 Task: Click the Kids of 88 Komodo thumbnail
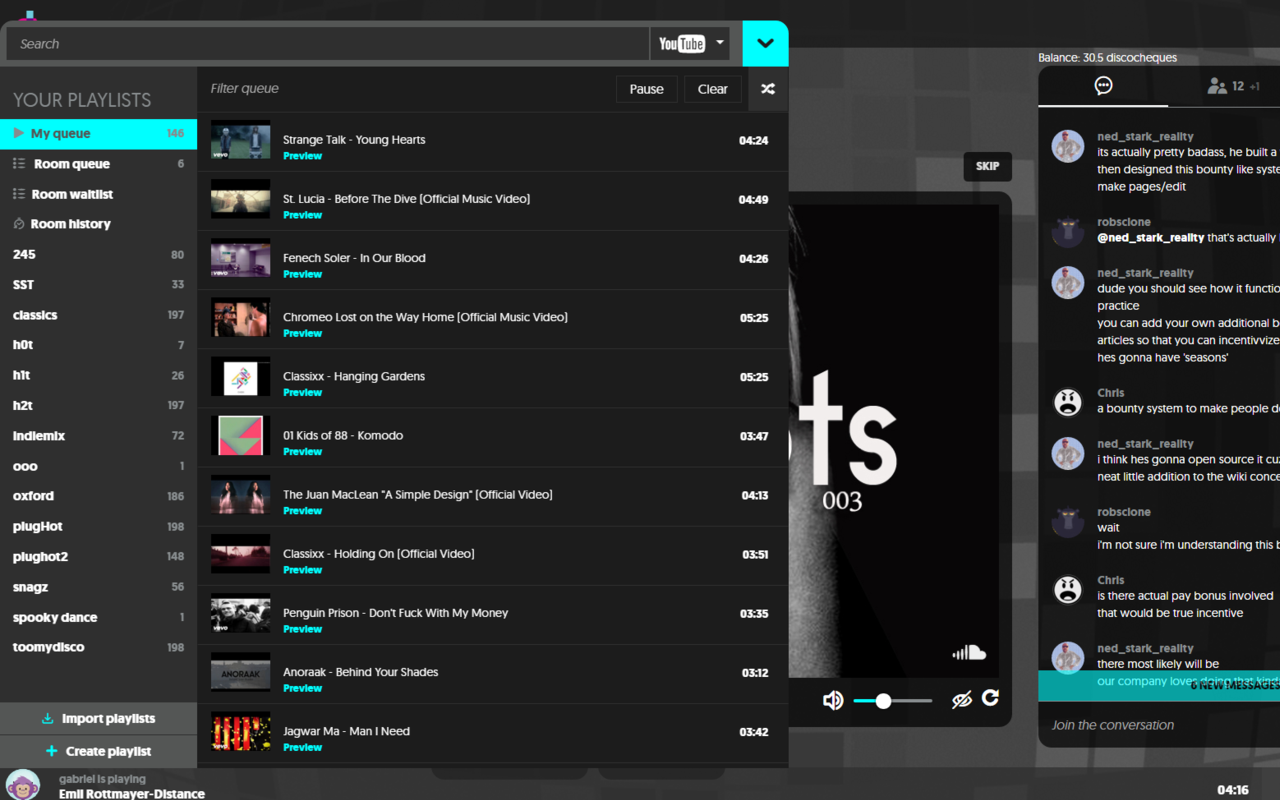click(x=241, y=436)
